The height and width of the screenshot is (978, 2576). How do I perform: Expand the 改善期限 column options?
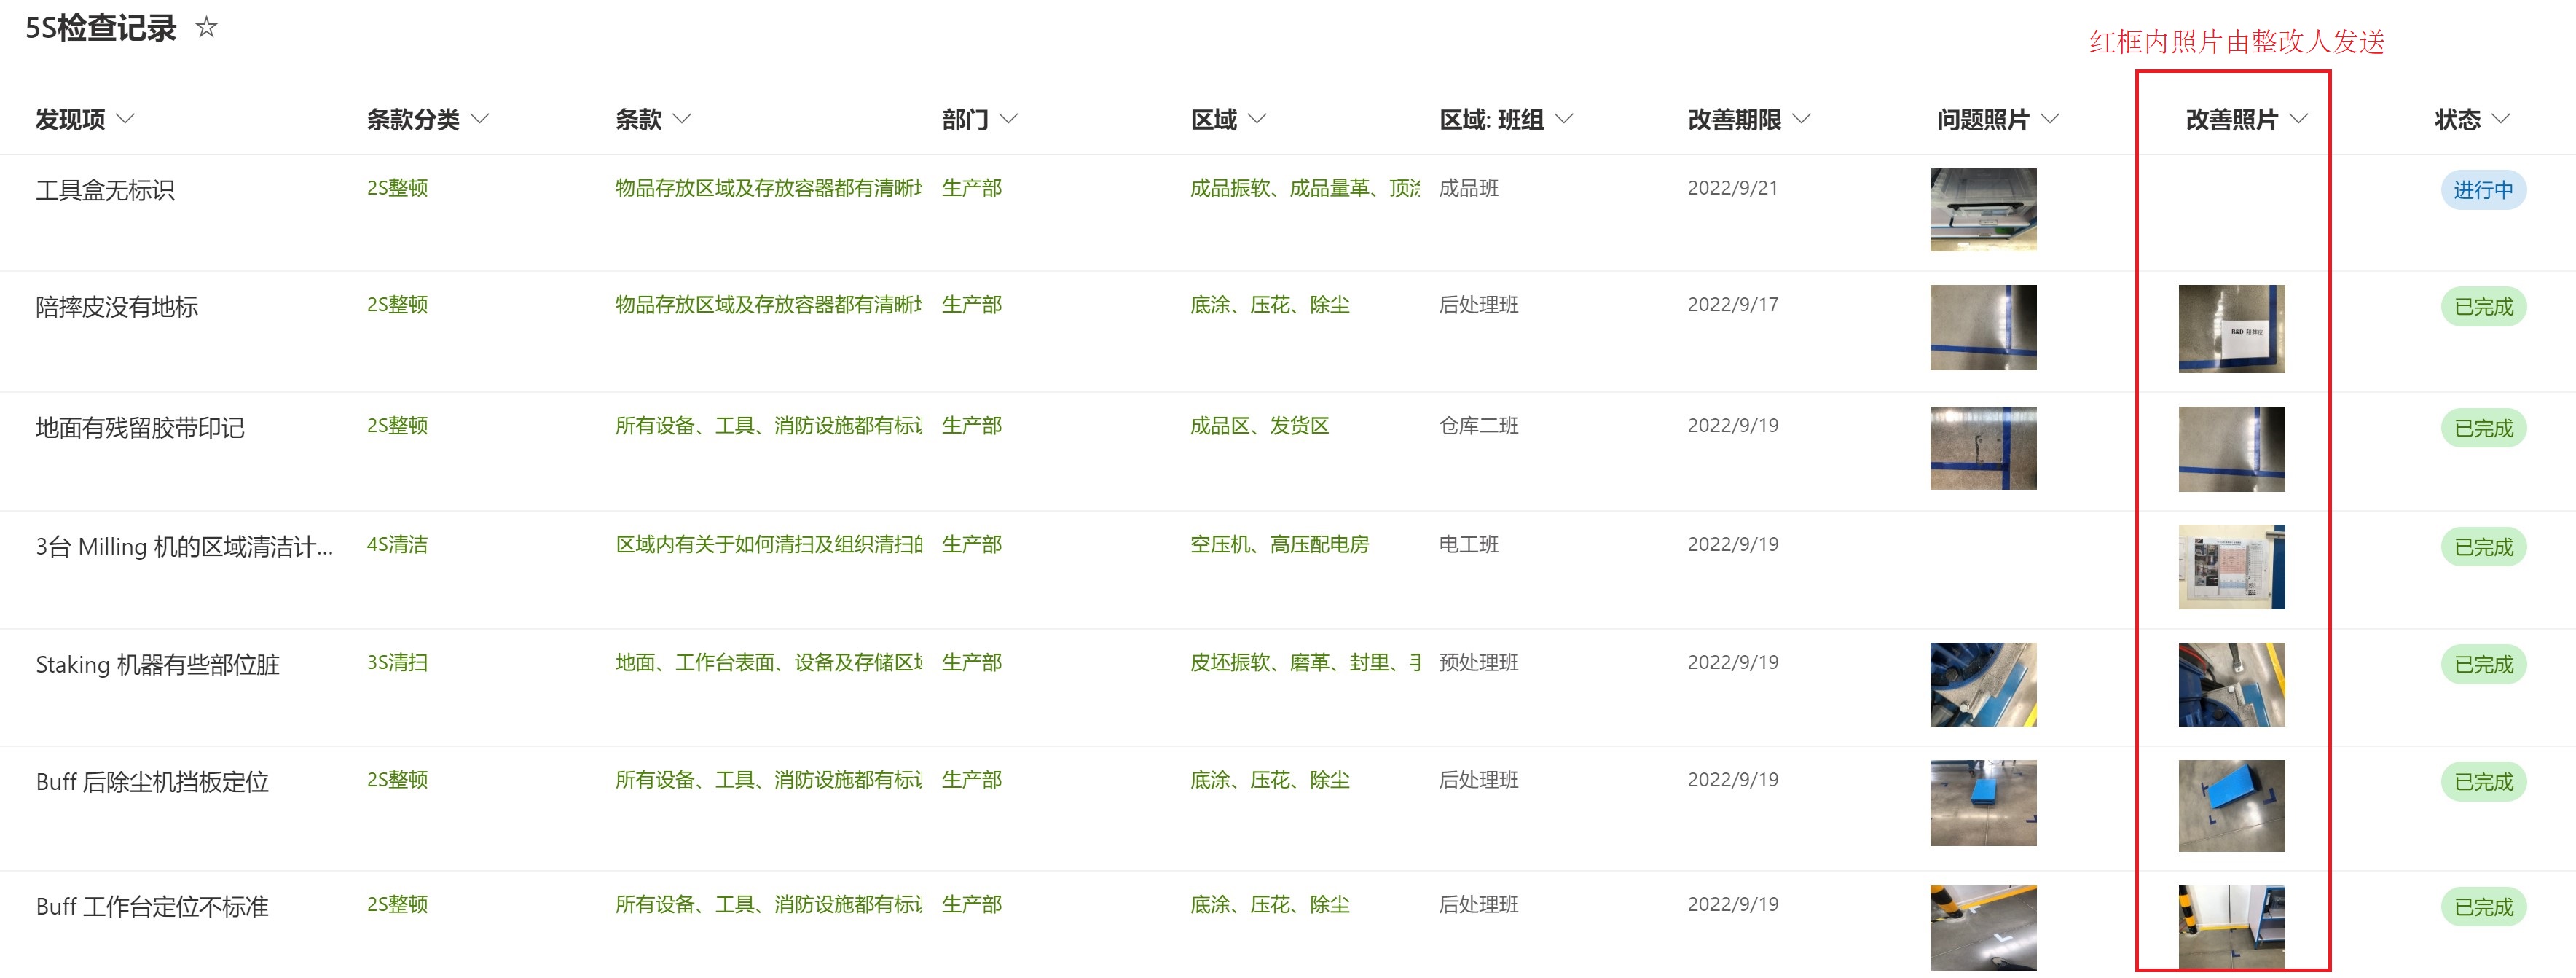coord(1801,119)
